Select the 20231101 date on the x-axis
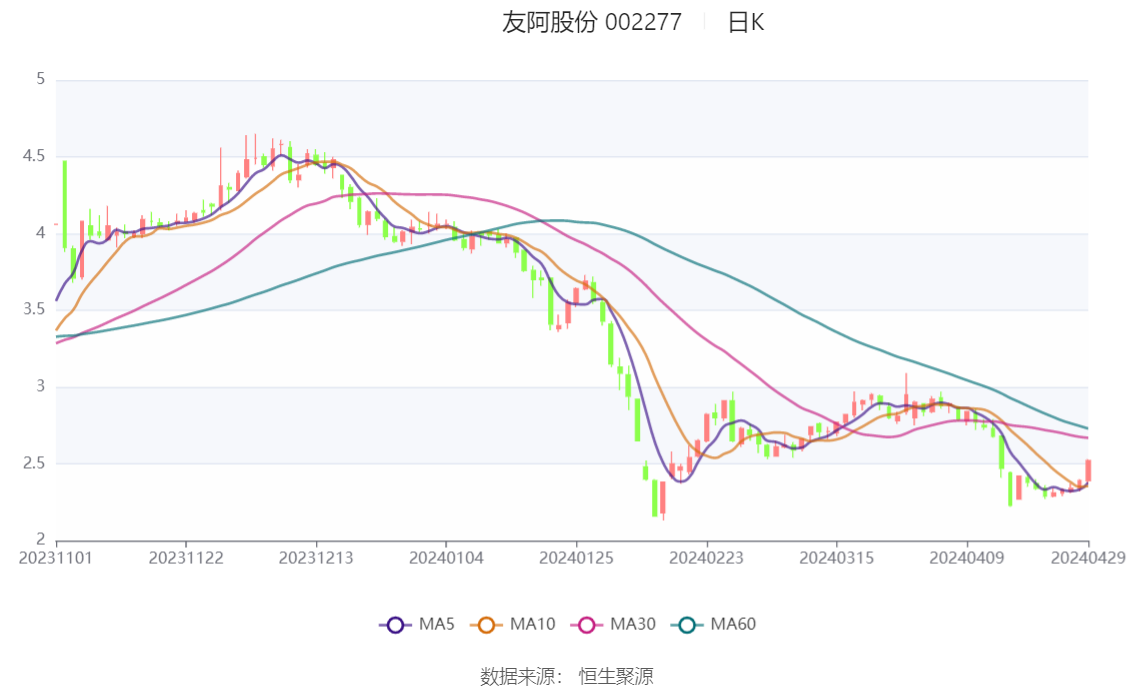1134x689 pixels. tap(56, 557)
